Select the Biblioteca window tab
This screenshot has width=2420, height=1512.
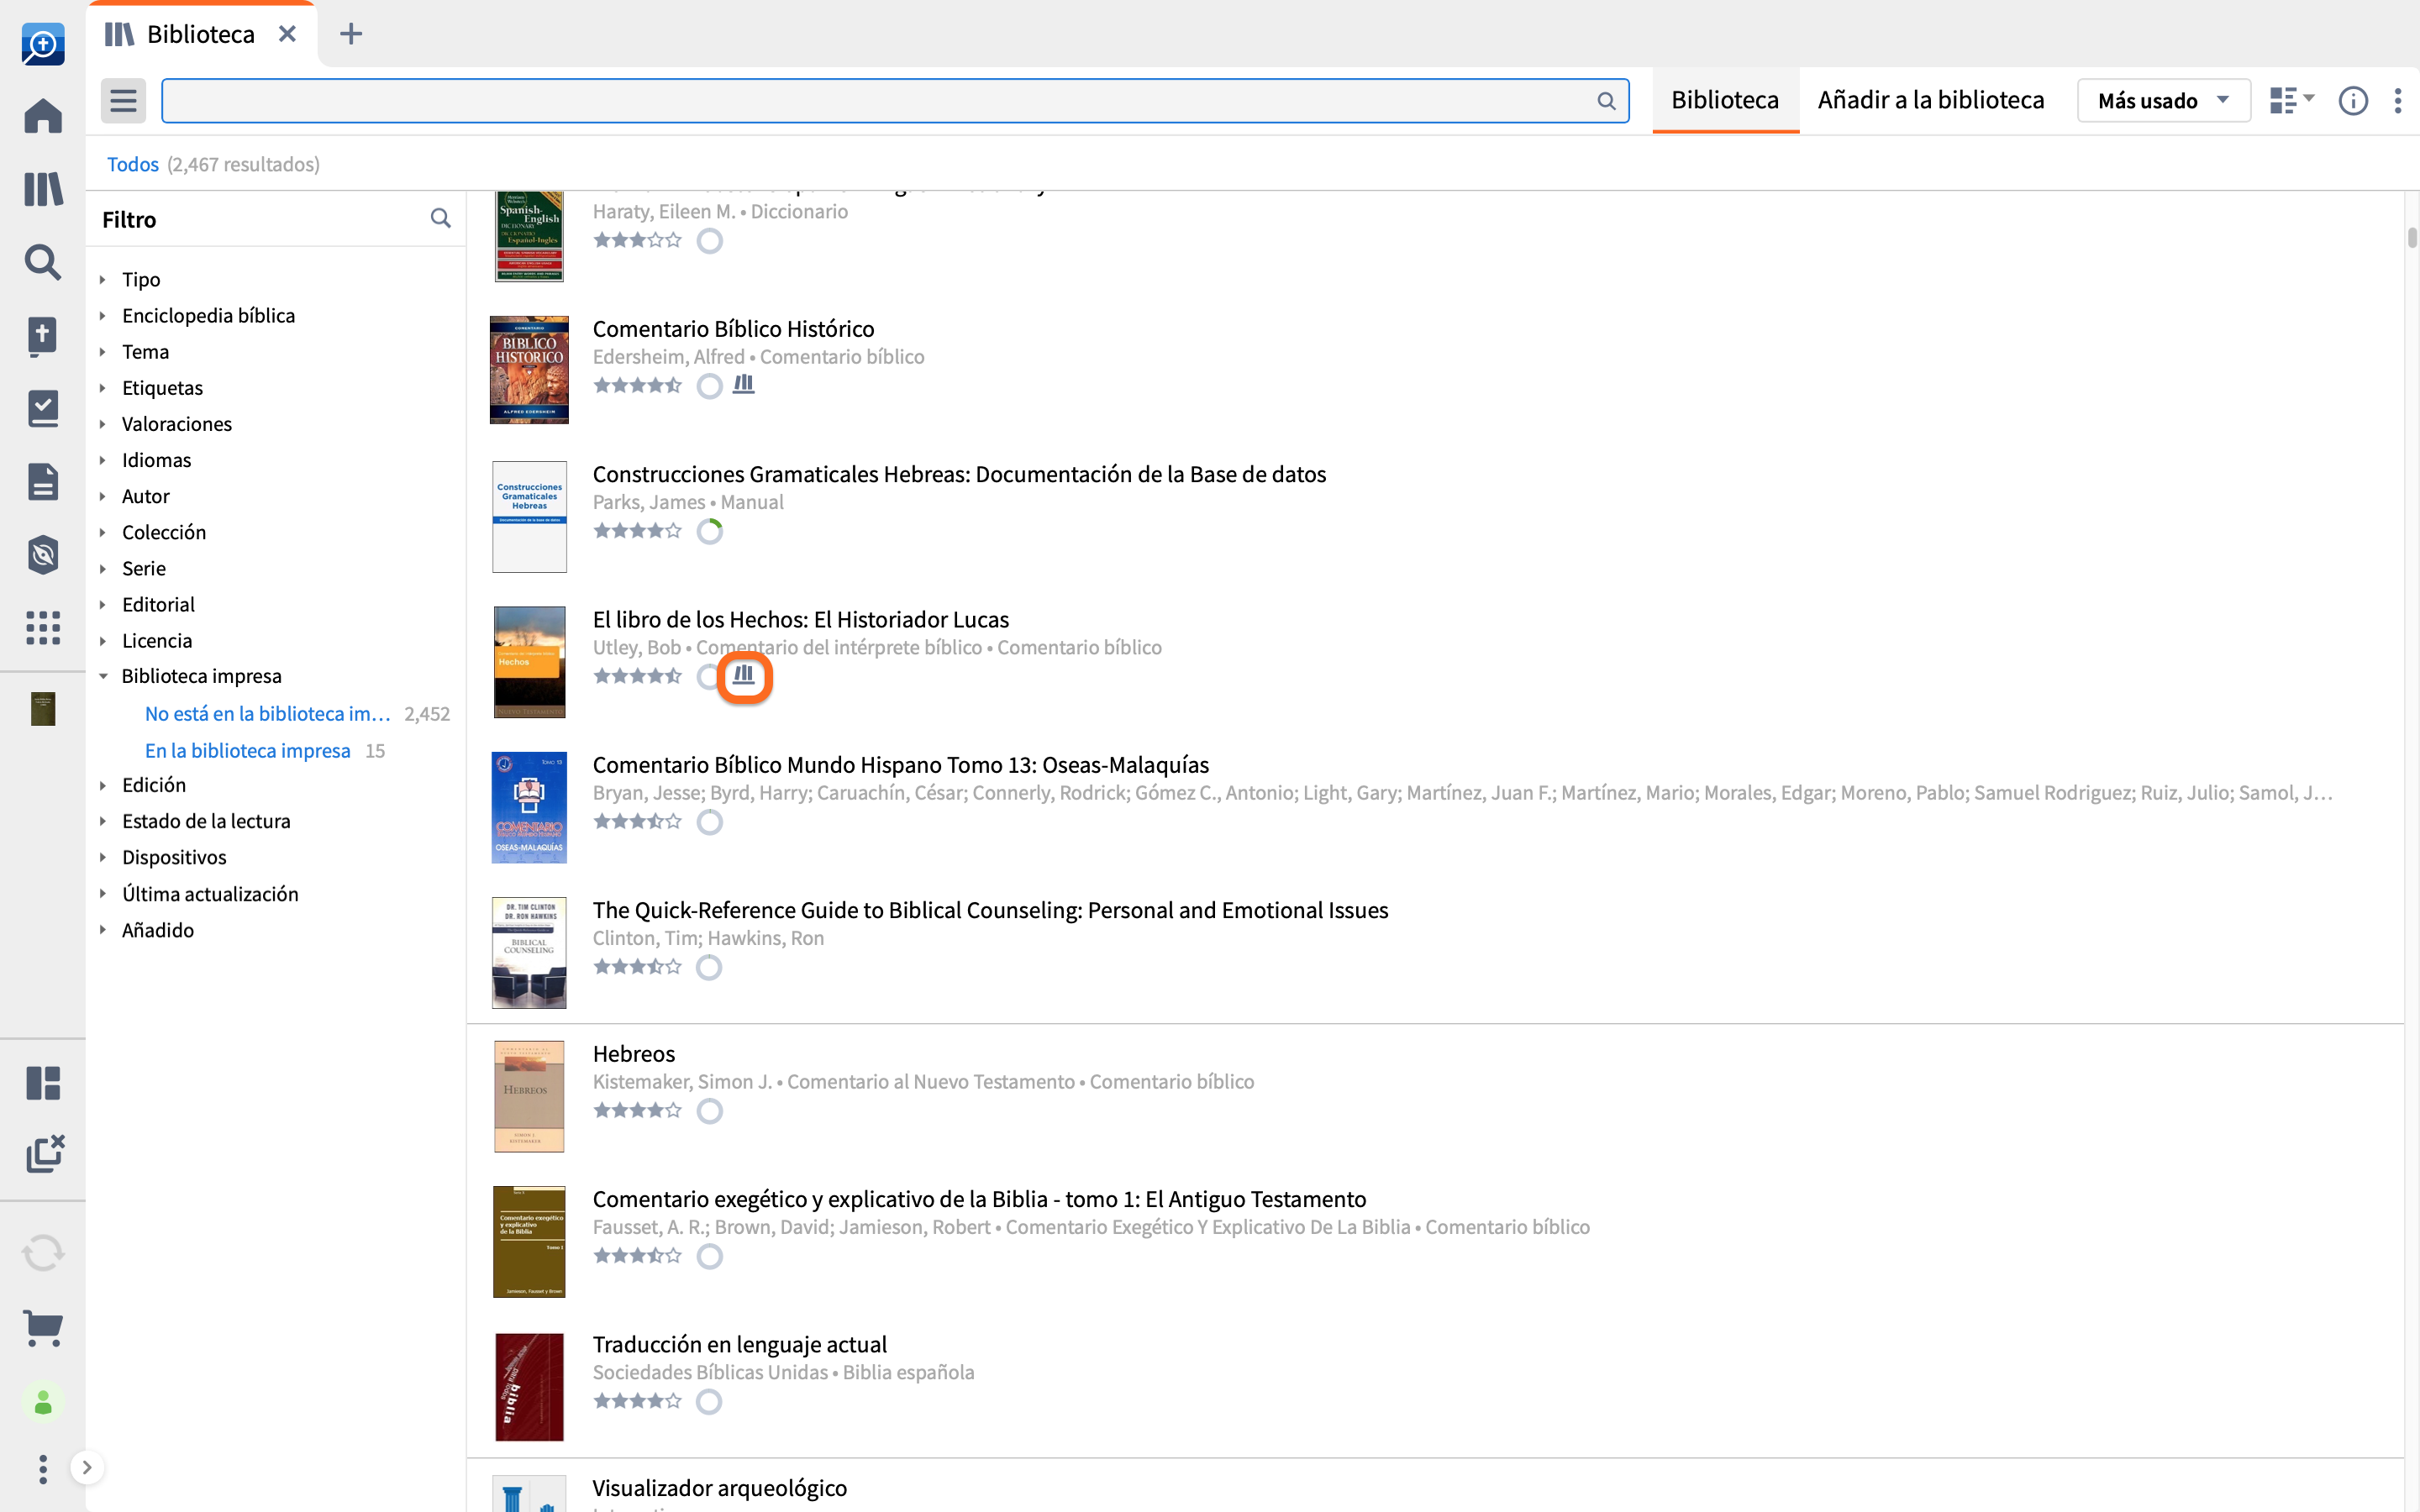point(201,34)
